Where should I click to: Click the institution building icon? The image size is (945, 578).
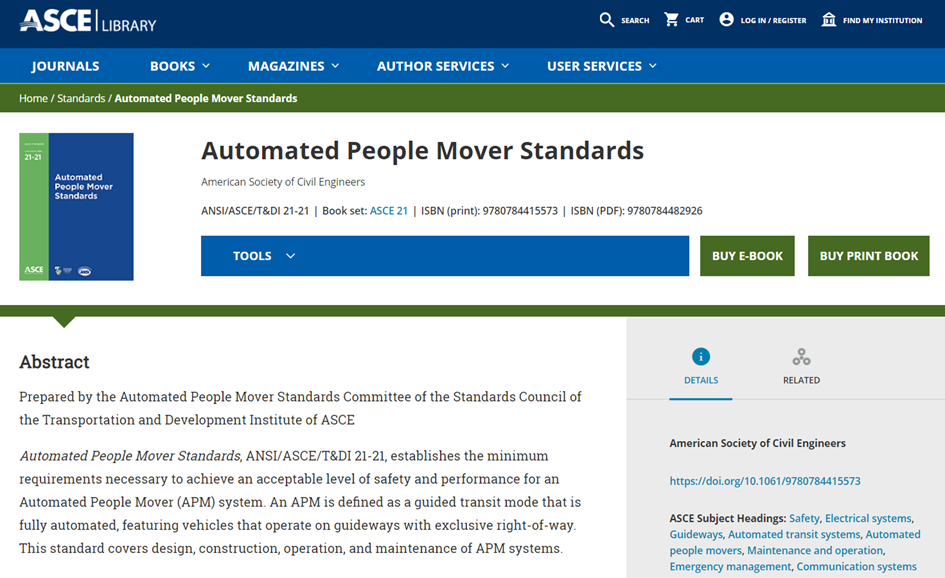pyautogui.click(x=829, y=19)
